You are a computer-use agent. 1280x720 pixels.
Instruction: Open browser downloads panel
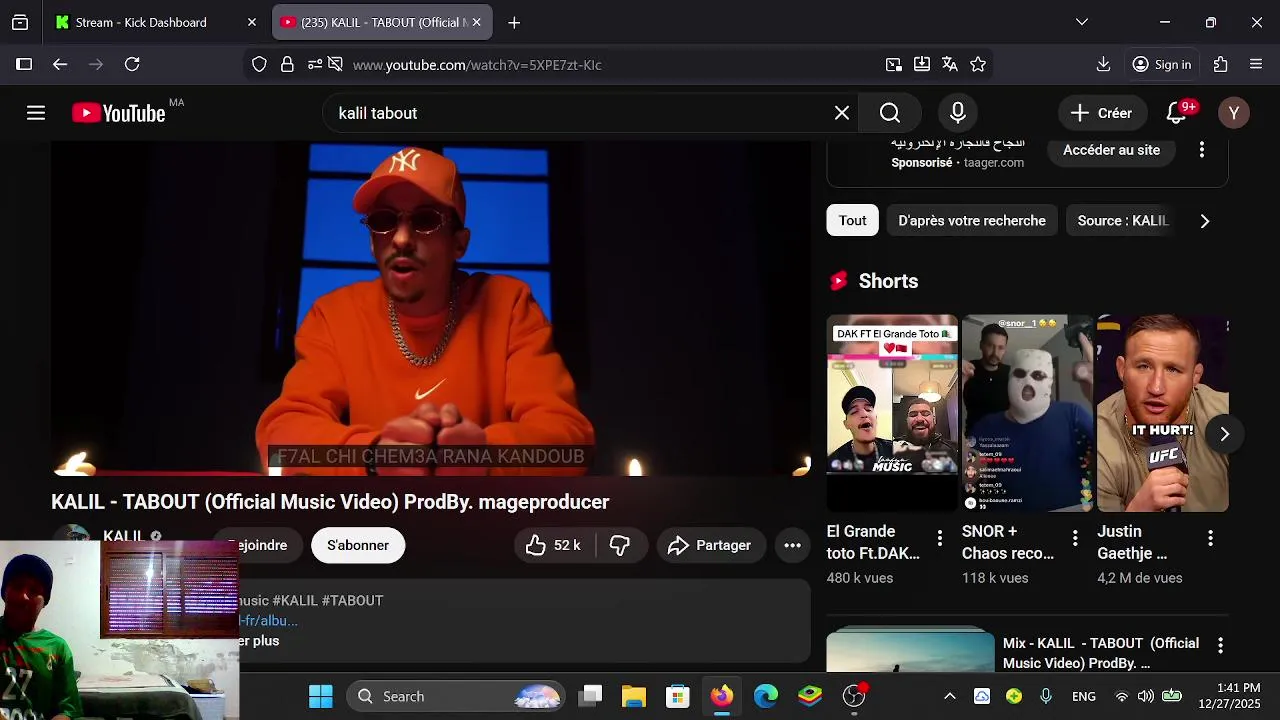1104,64
